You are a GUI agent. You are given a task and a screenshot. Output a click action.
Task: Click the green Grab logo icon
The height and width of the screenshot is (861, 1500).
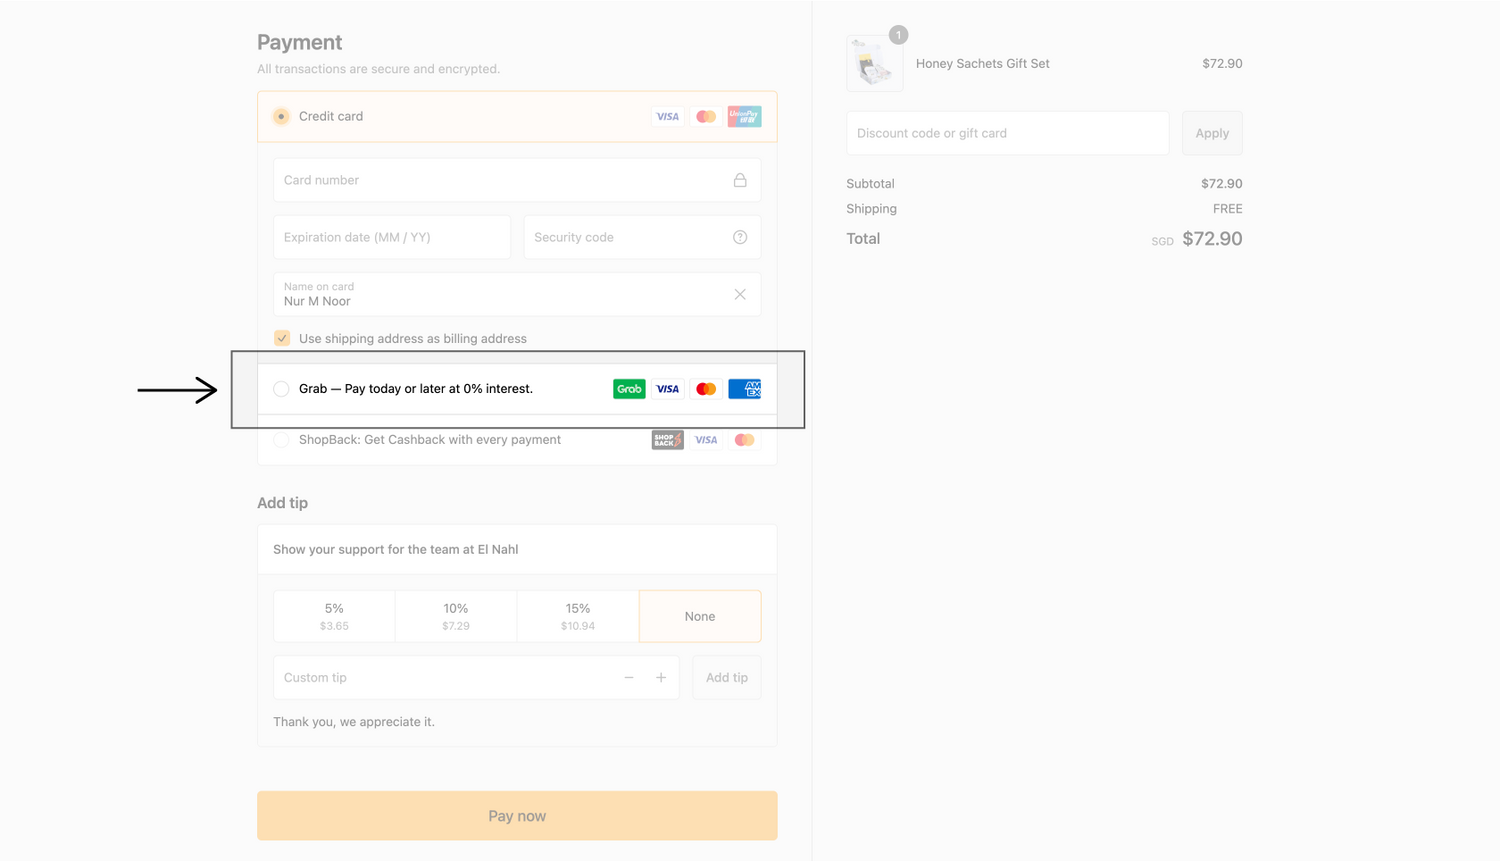[629, 389]
